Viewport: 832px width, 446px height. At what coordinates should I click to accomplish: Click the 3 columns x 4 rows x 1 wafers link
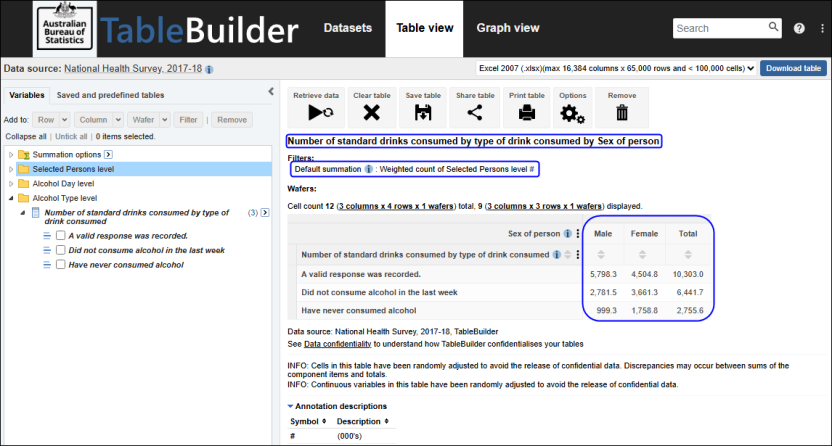click(x=396, y=206)
